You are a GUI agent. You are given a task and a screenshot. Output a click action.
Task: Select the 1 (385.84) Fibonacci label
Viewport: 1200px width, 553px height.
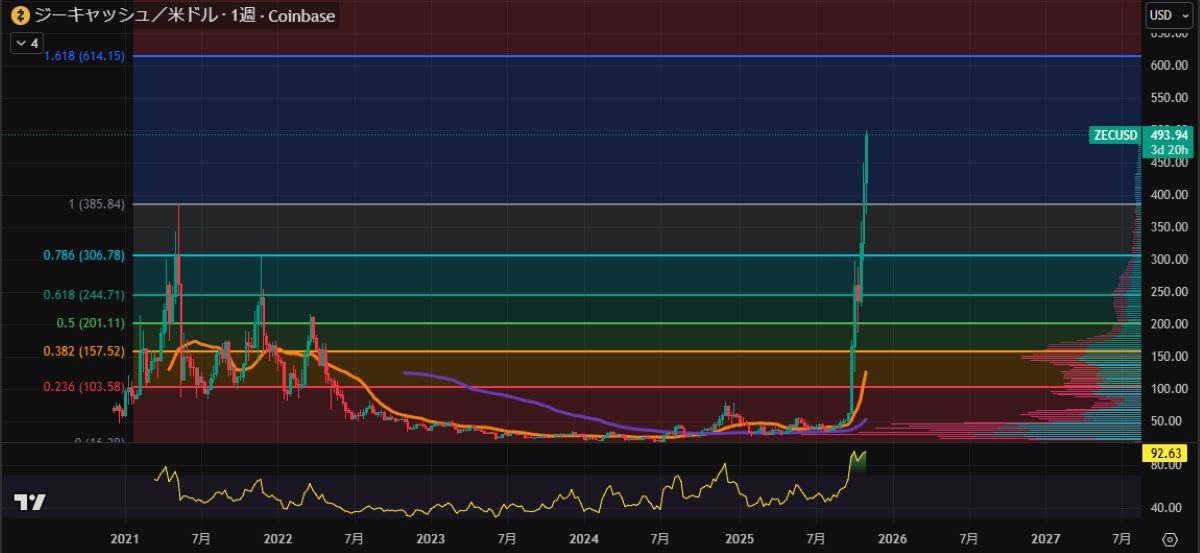[96, 204]
